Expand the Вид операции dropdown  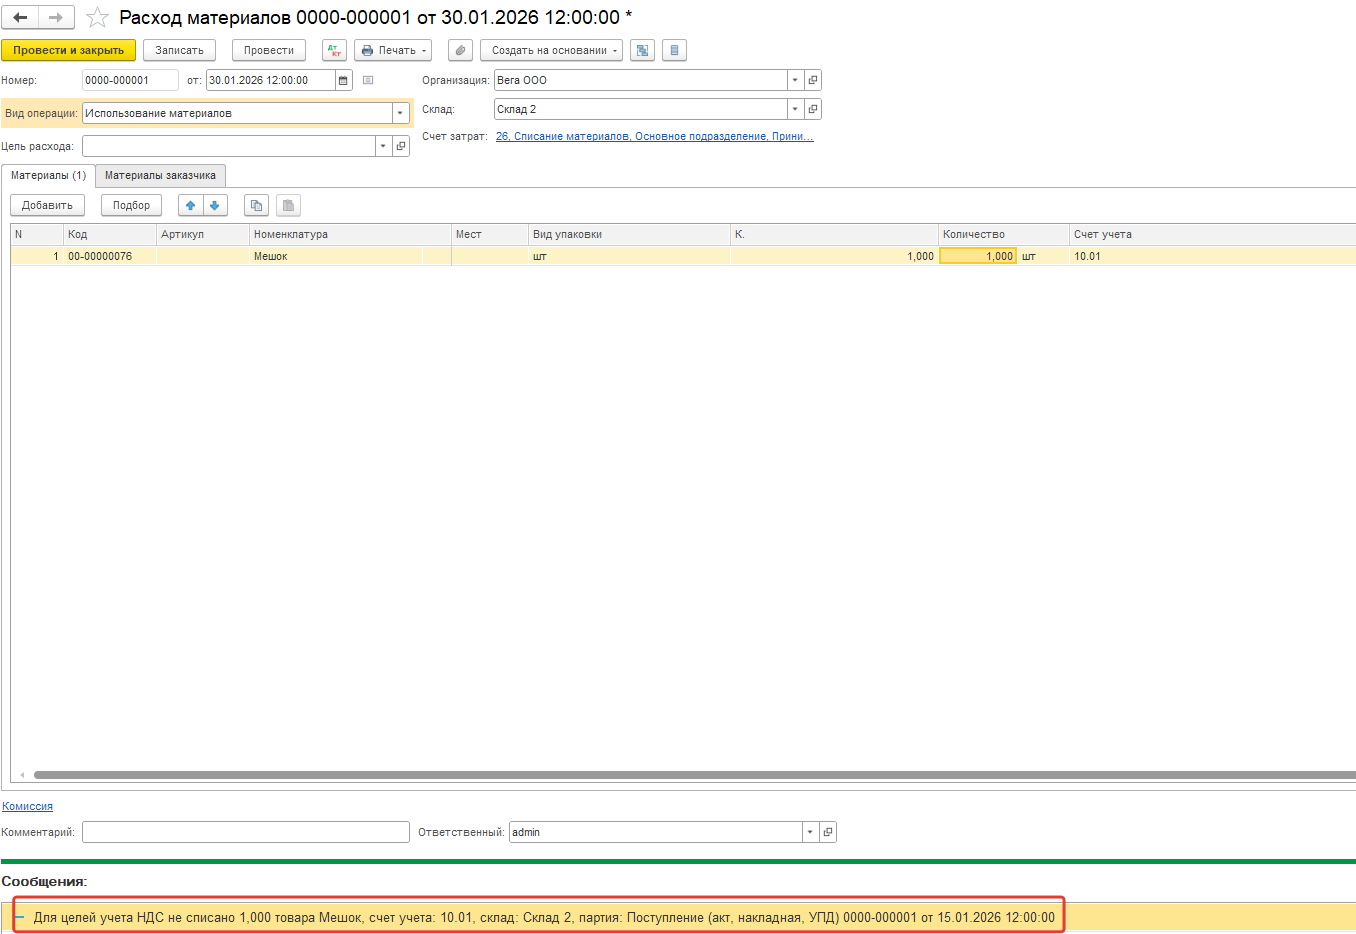click(x=400, y=113)
